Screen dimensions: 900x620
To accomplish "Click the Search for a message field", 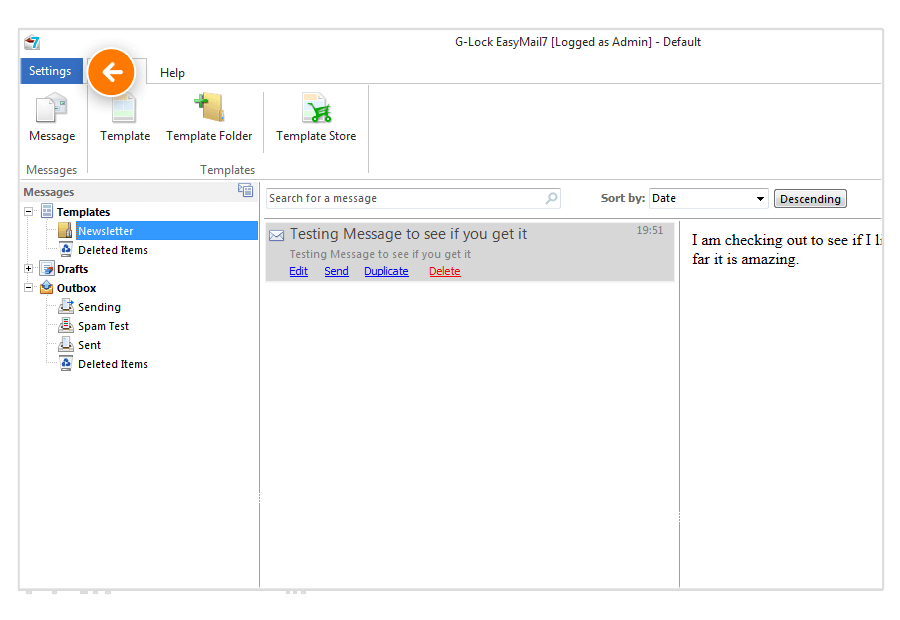I will pyautogui.click(x=413, y=199).
